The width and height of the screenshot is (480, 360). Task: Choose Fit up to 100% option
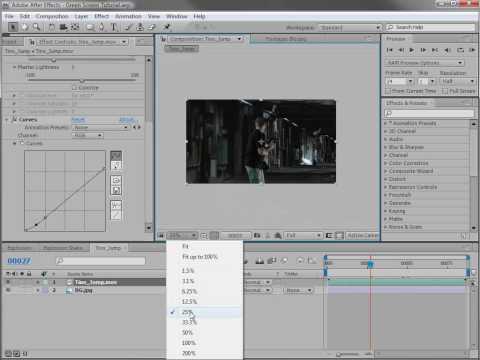[x=200, y=257]
